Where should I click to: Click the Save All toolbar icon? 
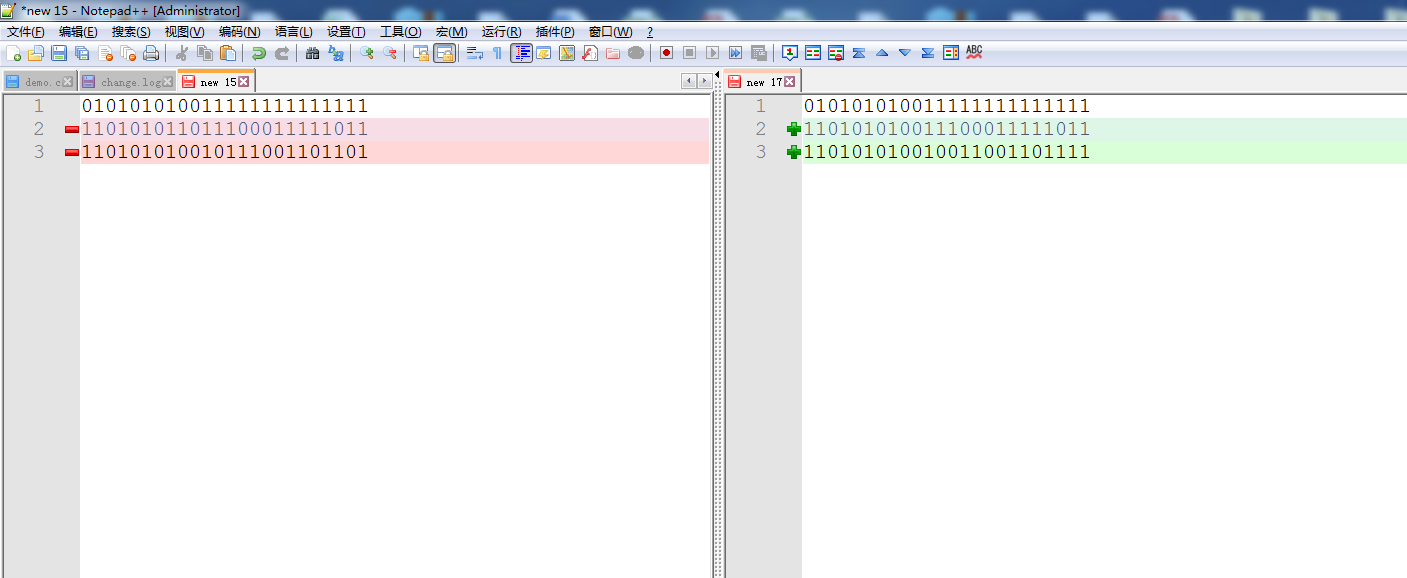[82, 53]
